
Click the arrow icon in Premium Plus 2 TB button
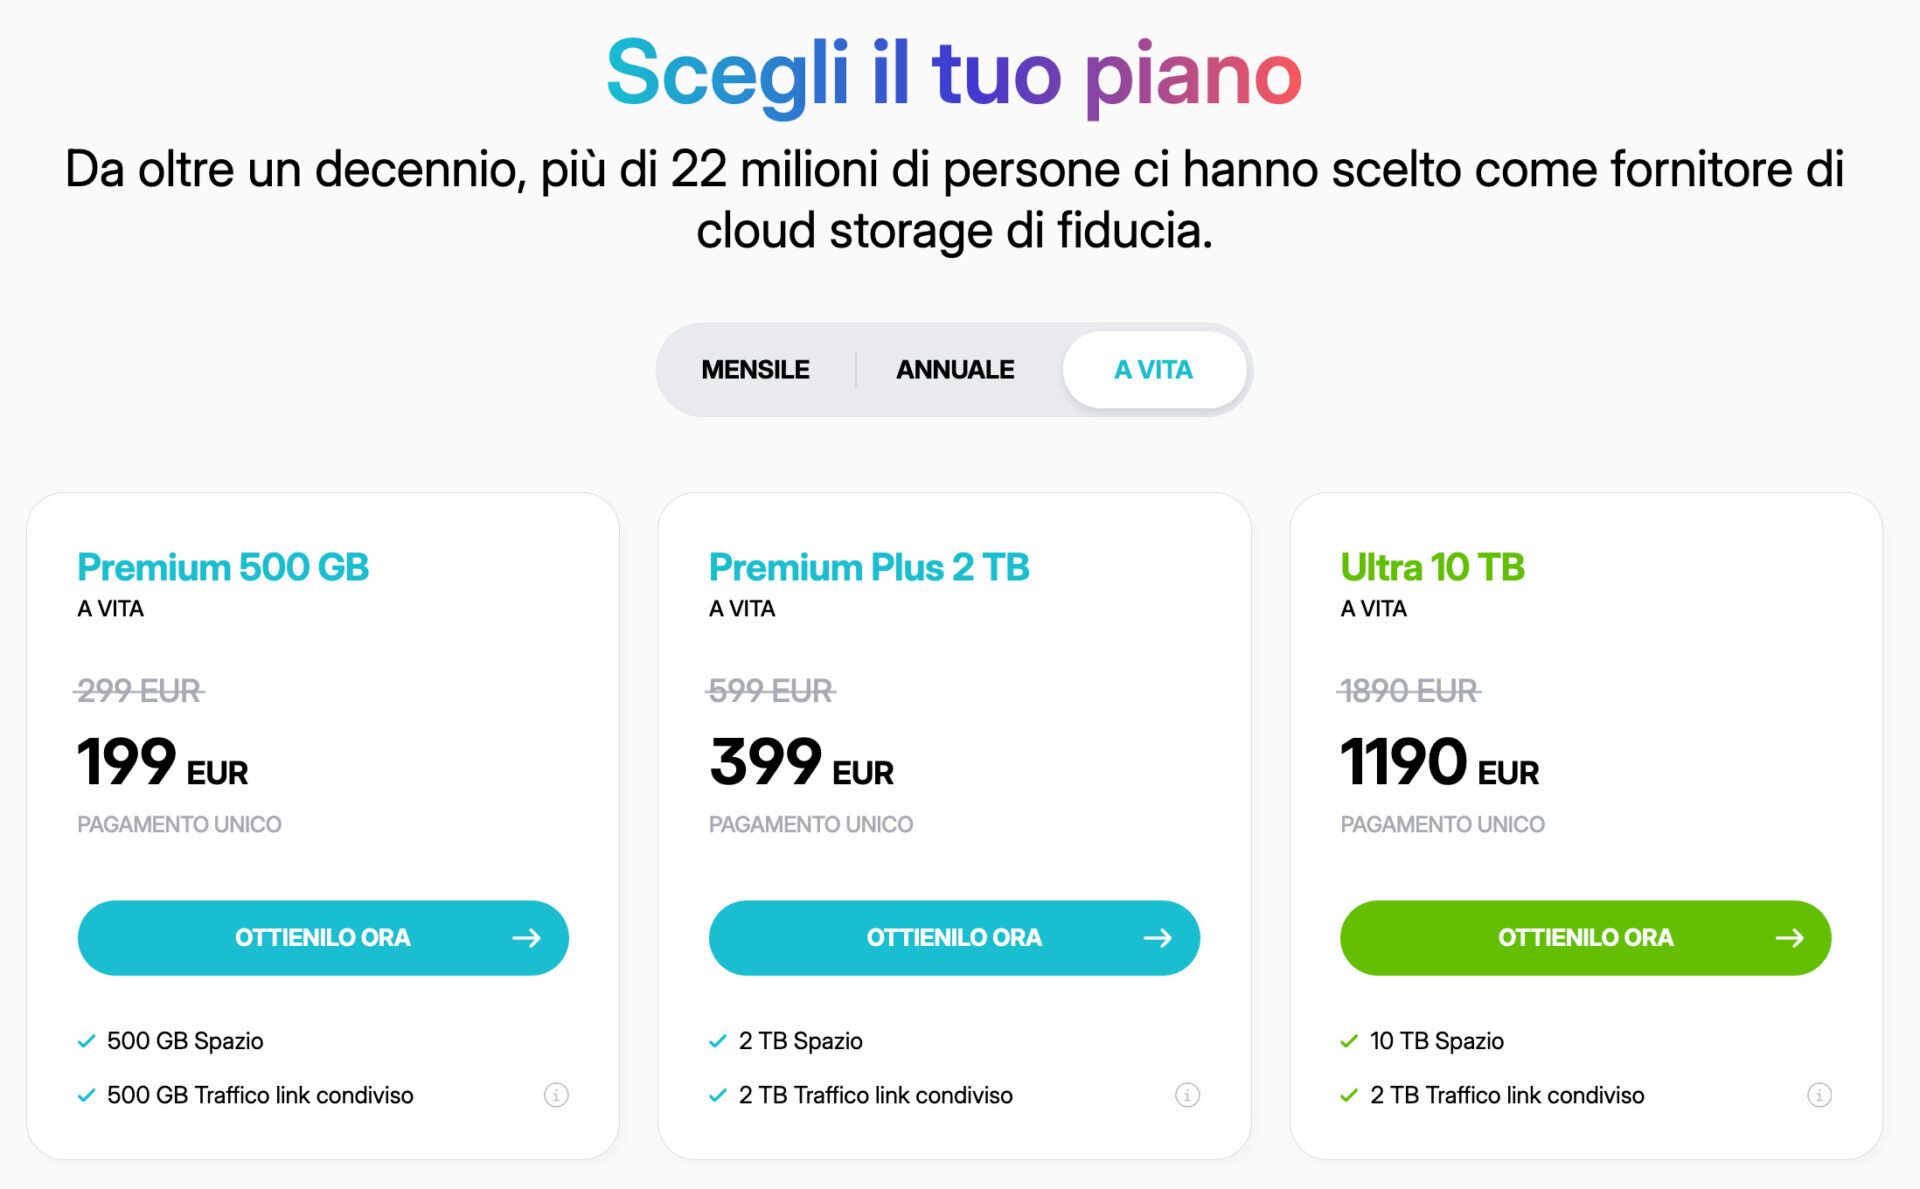tap(1157, 938)
